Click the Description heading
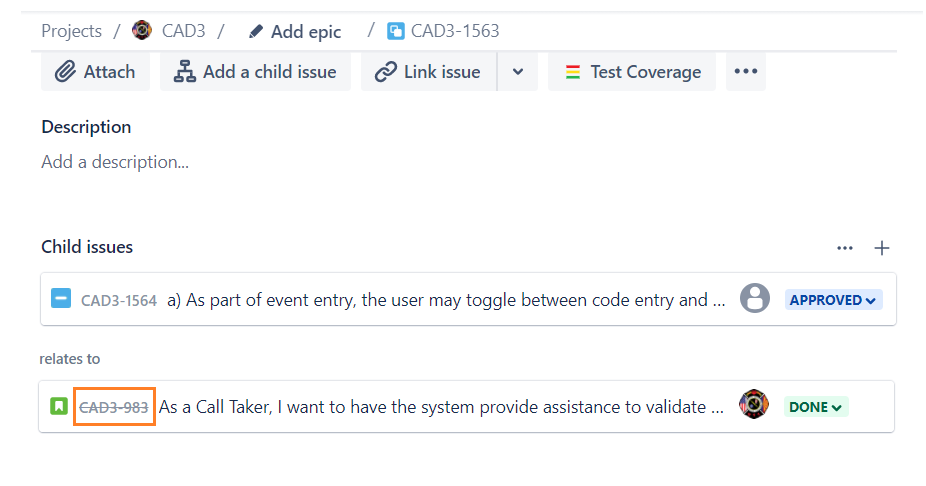The width and height of the screenshot is (926, 486). 86,127
